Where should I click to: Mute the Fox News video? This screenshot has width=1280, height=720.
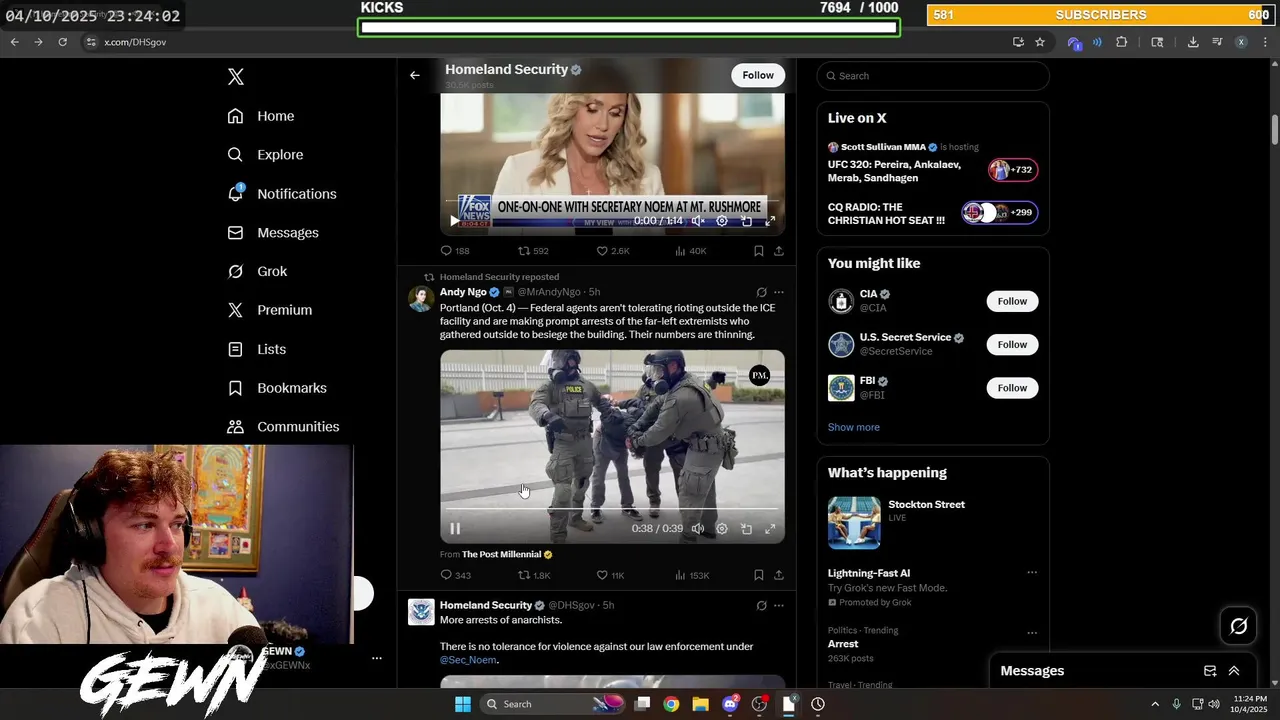point(698,221)
